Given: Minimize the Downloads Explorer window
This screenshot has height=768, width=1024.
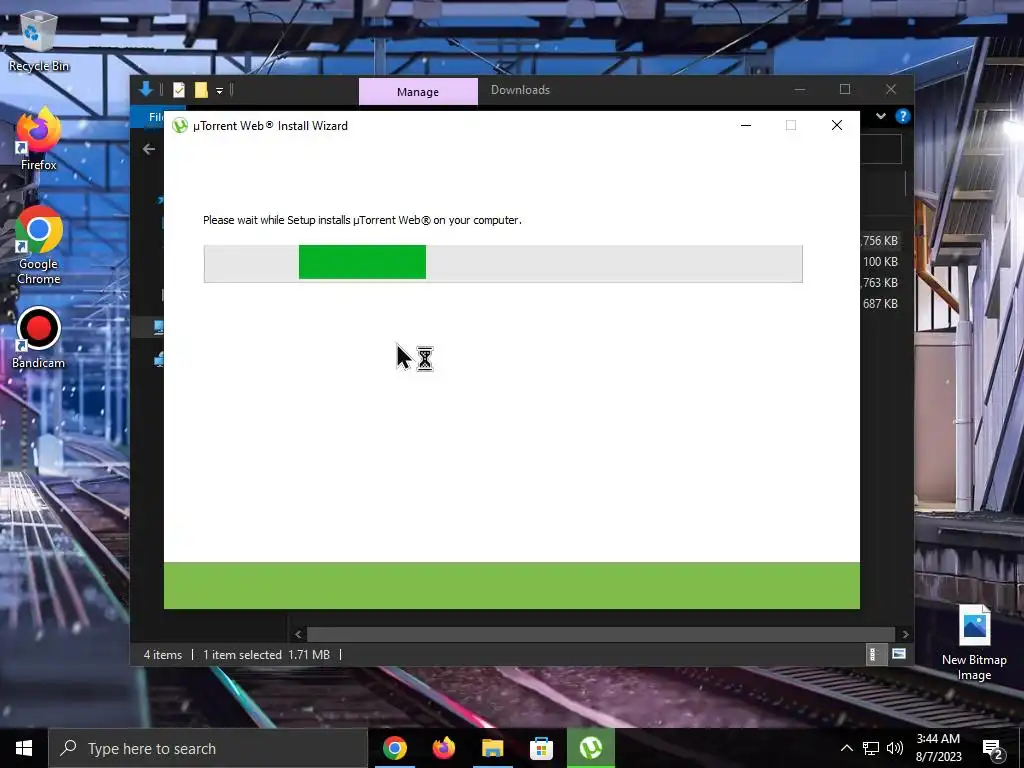Looking at the screenshot, I should click(x=799, y=89).
